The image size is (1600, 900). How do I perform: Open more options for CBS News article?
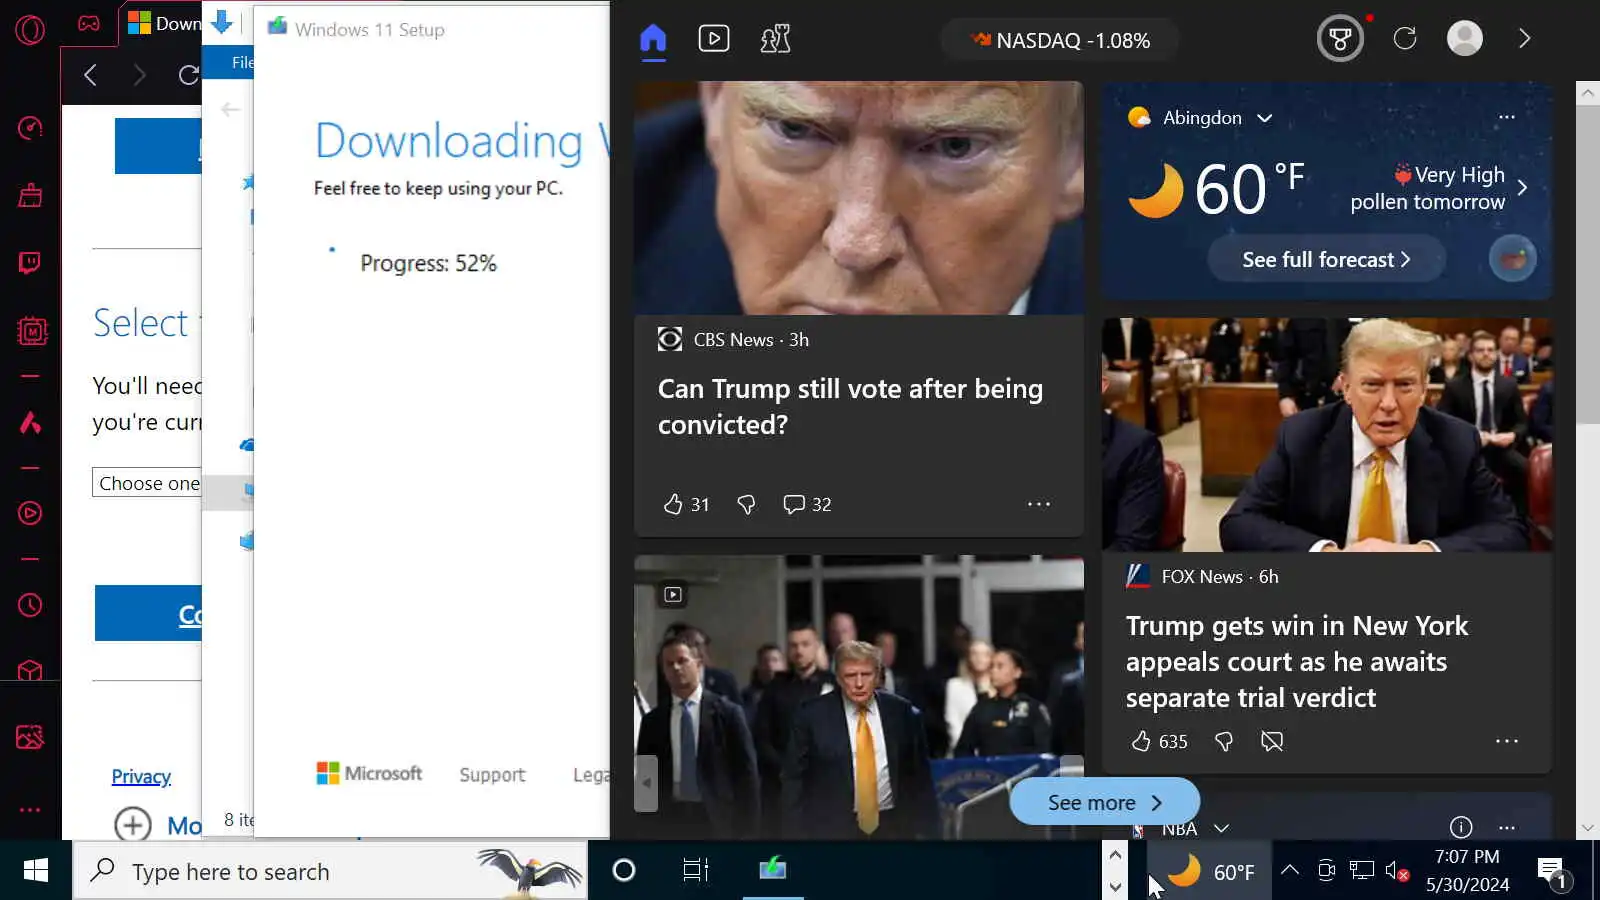pyautogui.click(x=1039, y=504)
